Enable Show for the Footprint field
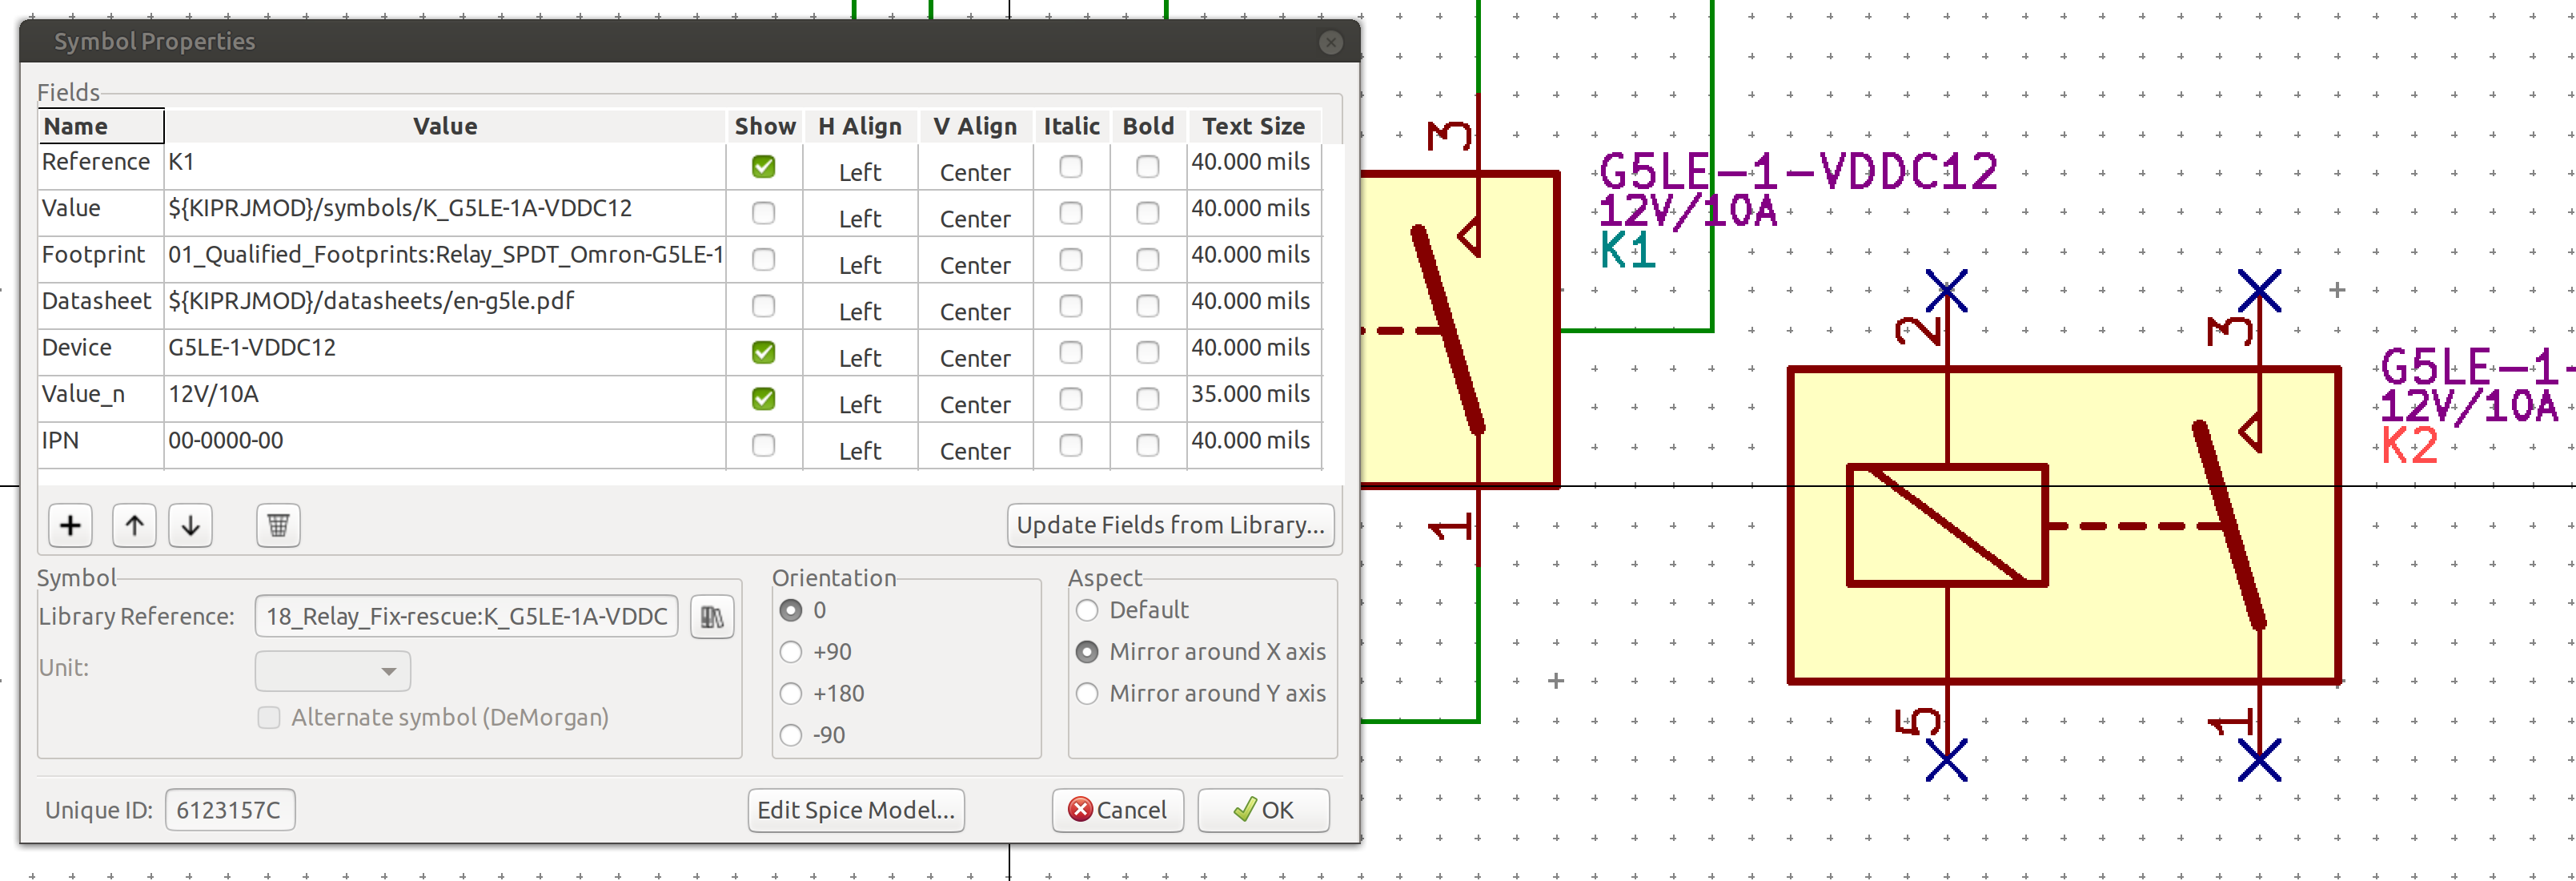 click(x=763, y=260)
